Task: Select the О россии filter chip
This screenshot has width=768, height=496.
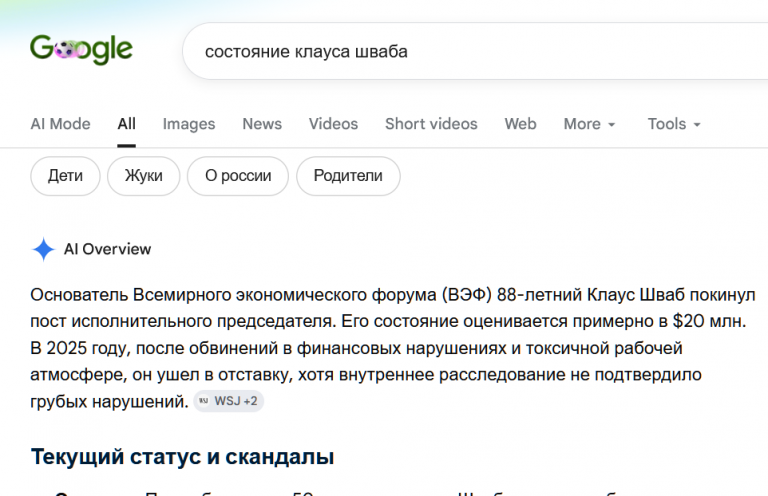Action: [238, 176]
